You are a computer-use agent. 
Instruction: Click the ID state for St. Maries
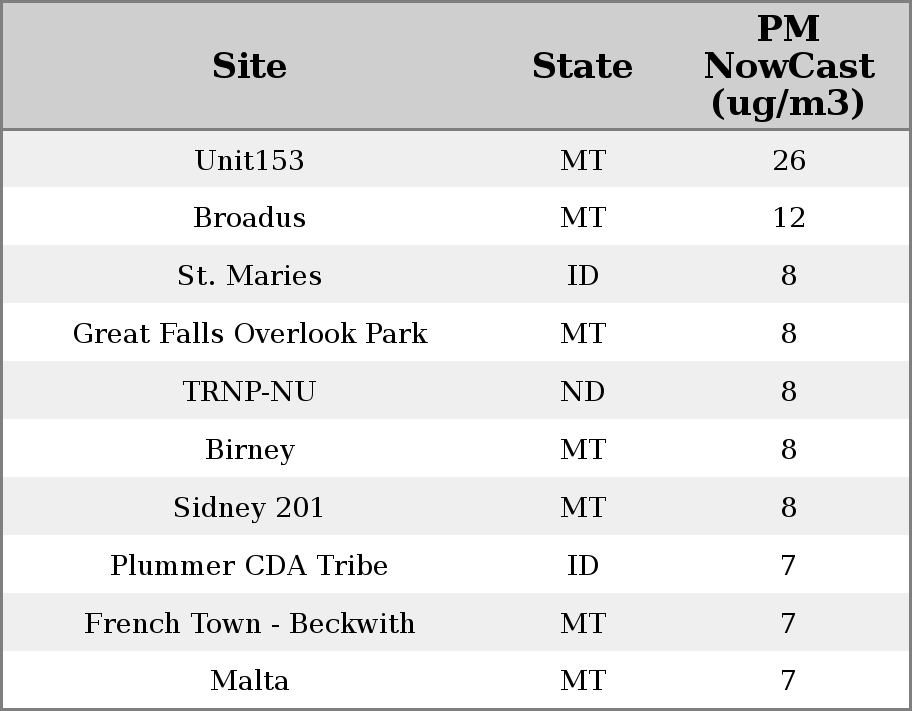coord(582,276)
